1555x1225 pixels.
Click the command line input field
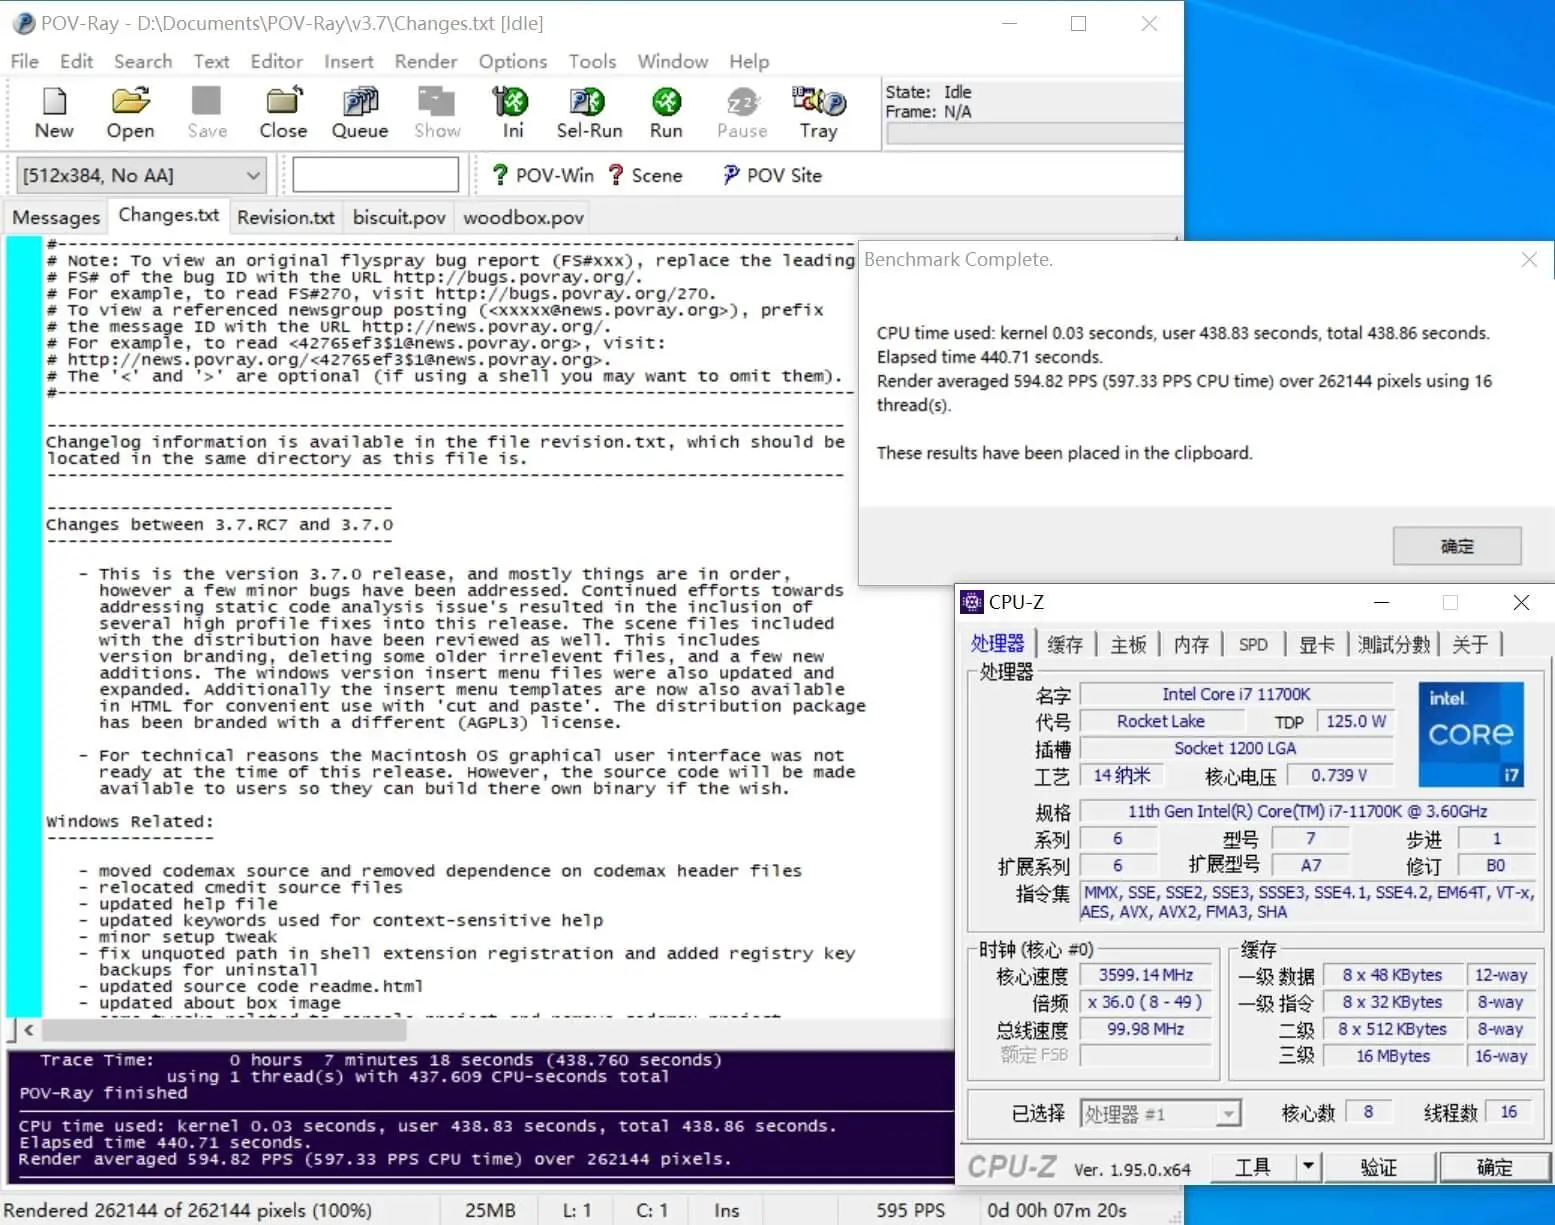pos(375,175)
